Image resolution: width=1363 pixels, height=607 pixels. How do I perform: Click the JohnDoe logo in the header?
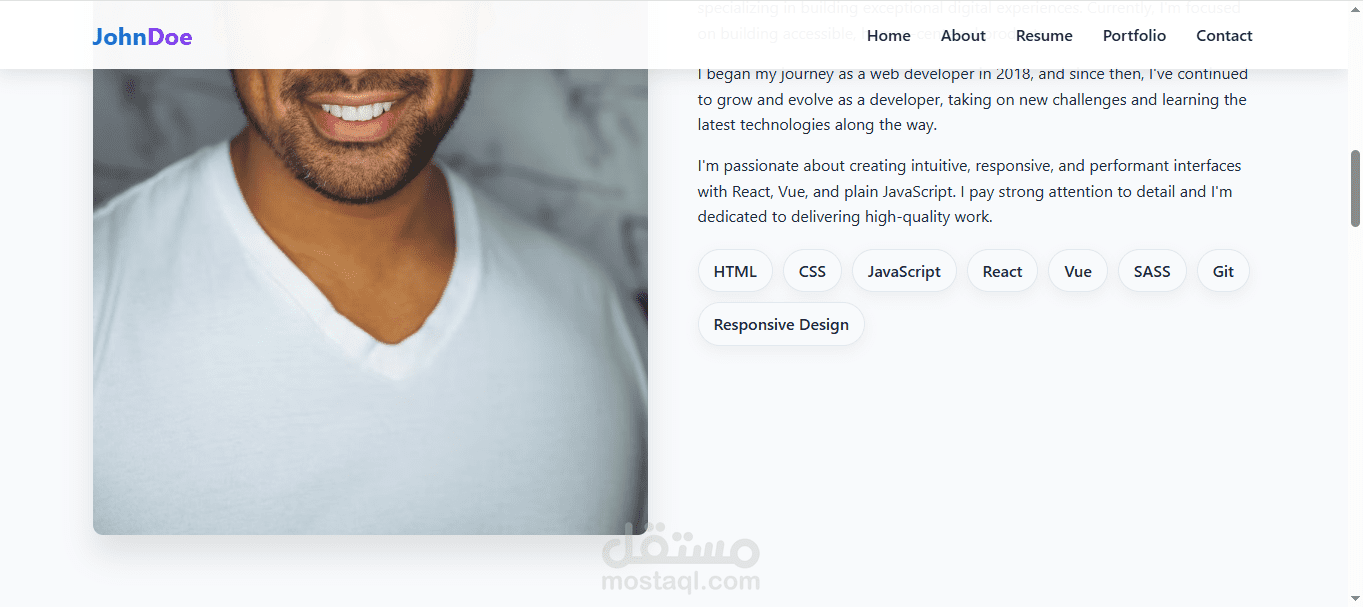(x=142, y=37)
